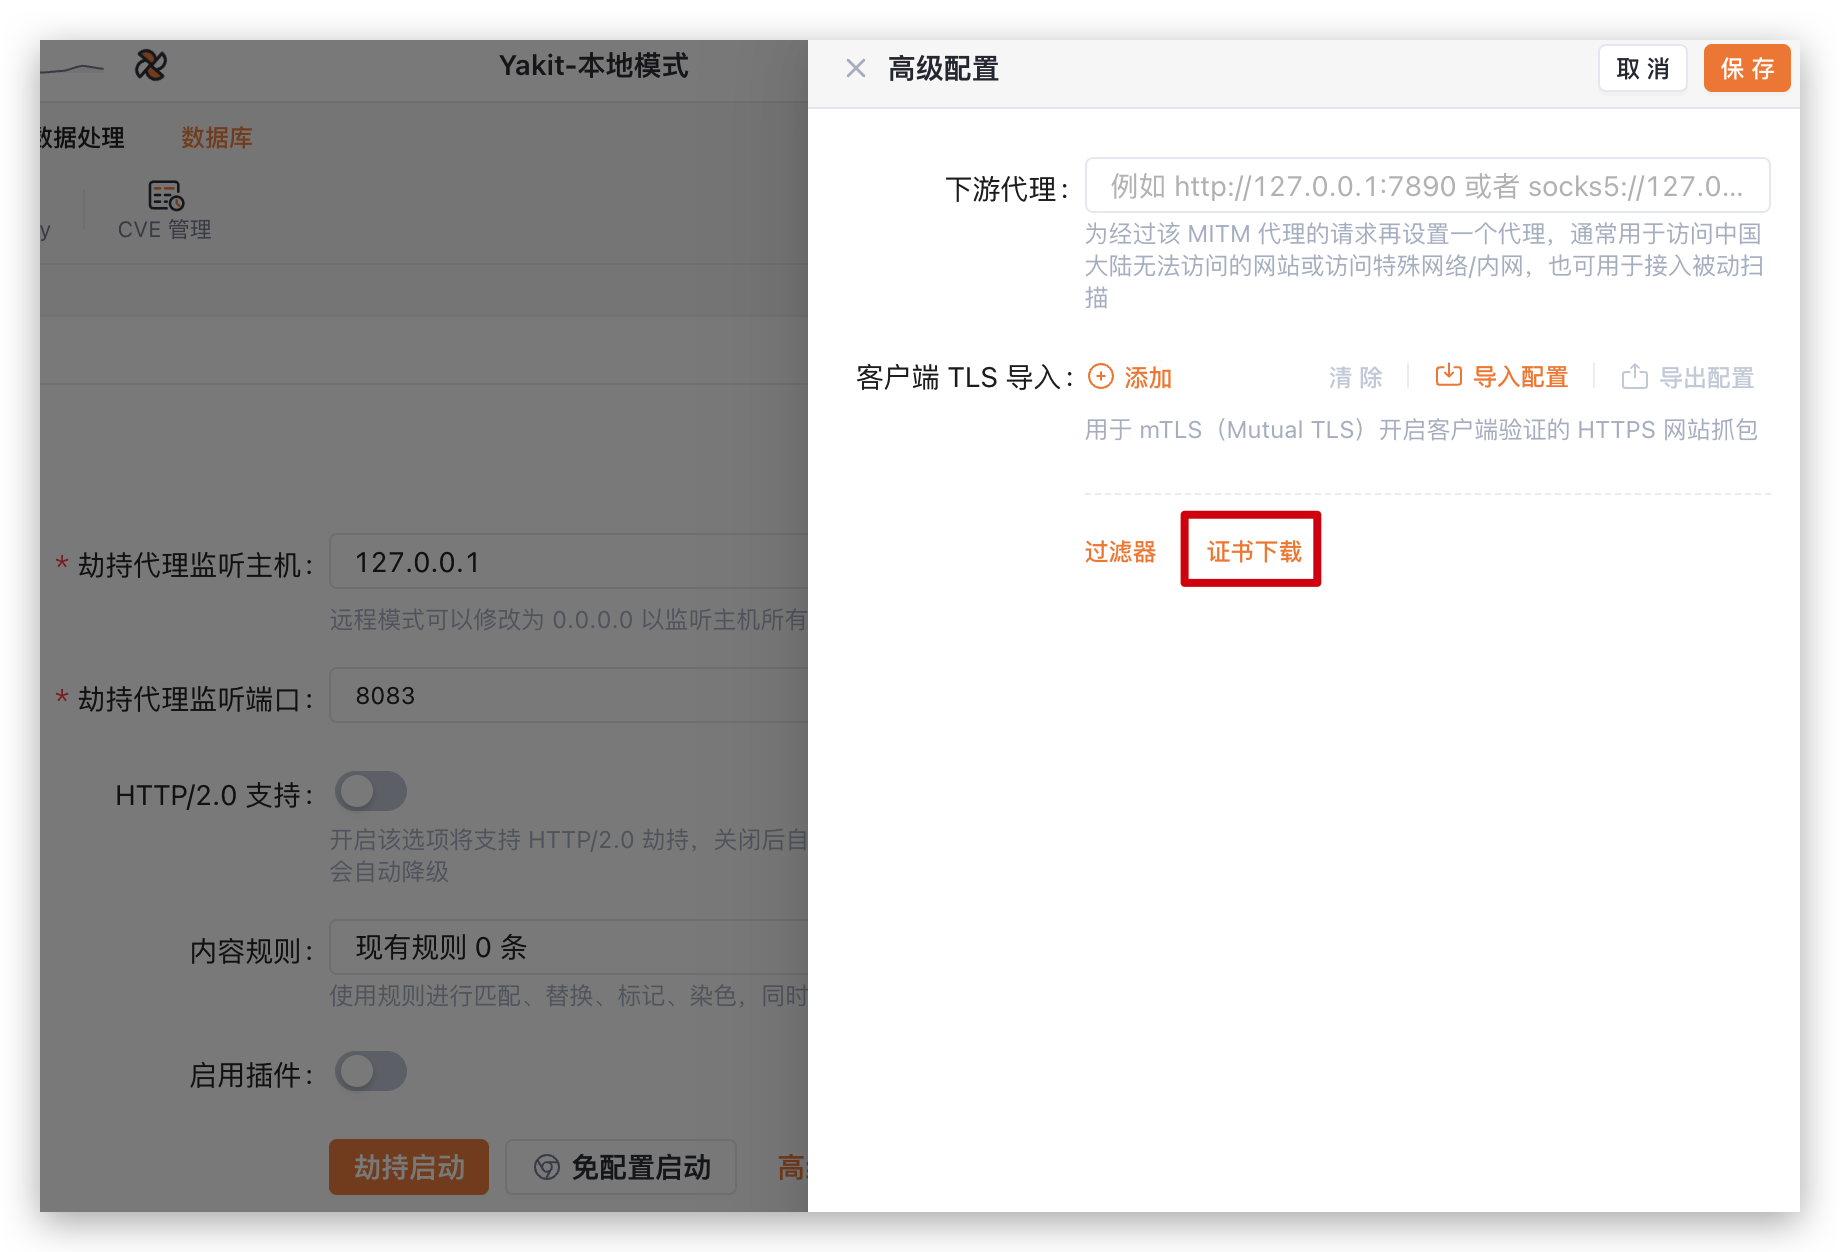Open the 过滤器 link
1840x1252 pixels.
coord(1120,552)
